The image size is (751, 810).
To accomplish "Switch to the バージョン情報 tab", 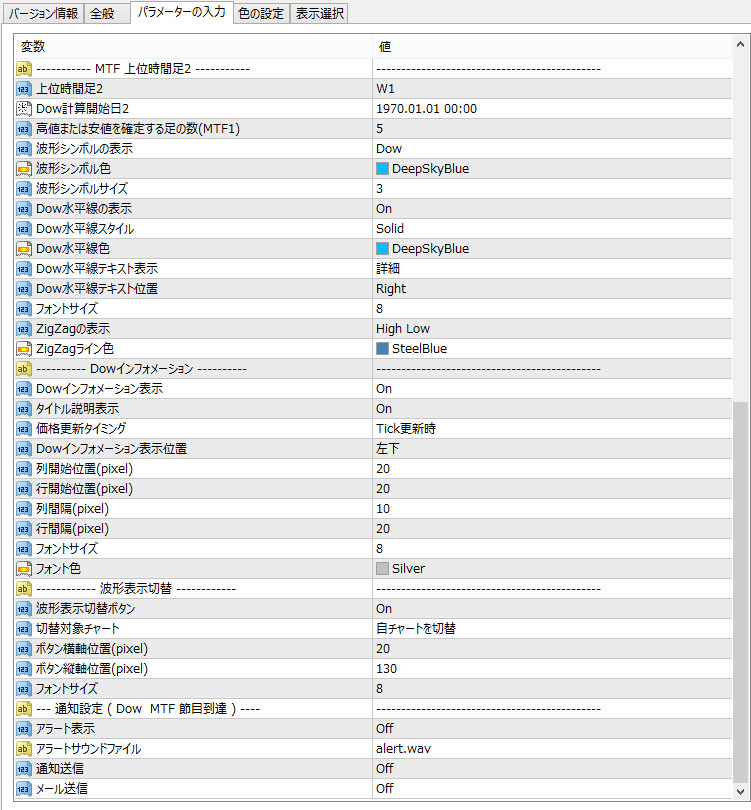I will tap(43, 13).
